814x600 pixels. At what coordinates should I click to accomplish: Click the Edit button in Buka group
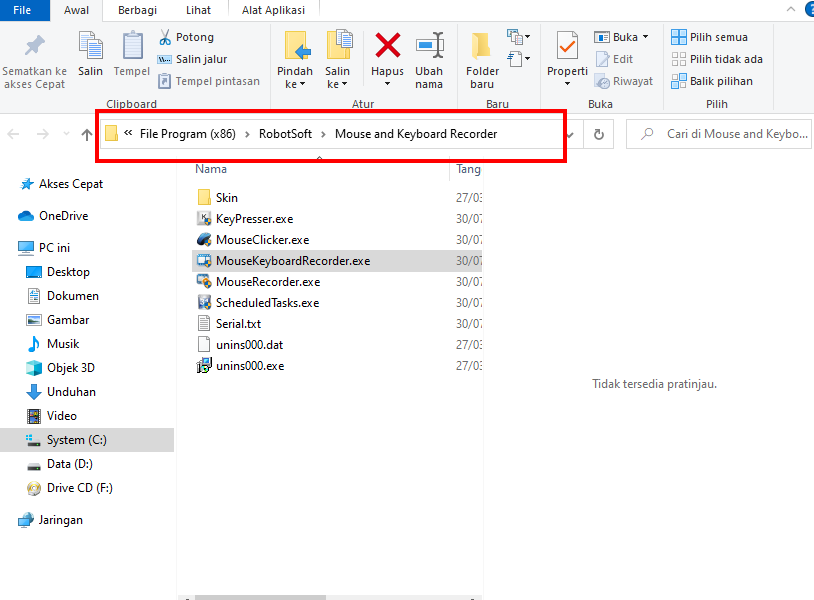point(615,59)
